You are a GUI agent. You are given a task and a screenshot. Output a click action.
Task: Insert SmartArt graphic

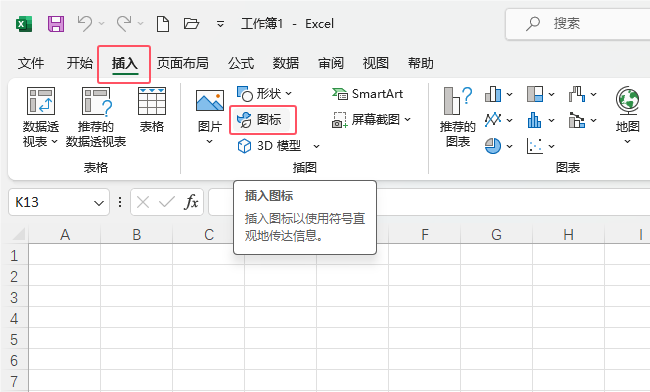pos(367,94)
